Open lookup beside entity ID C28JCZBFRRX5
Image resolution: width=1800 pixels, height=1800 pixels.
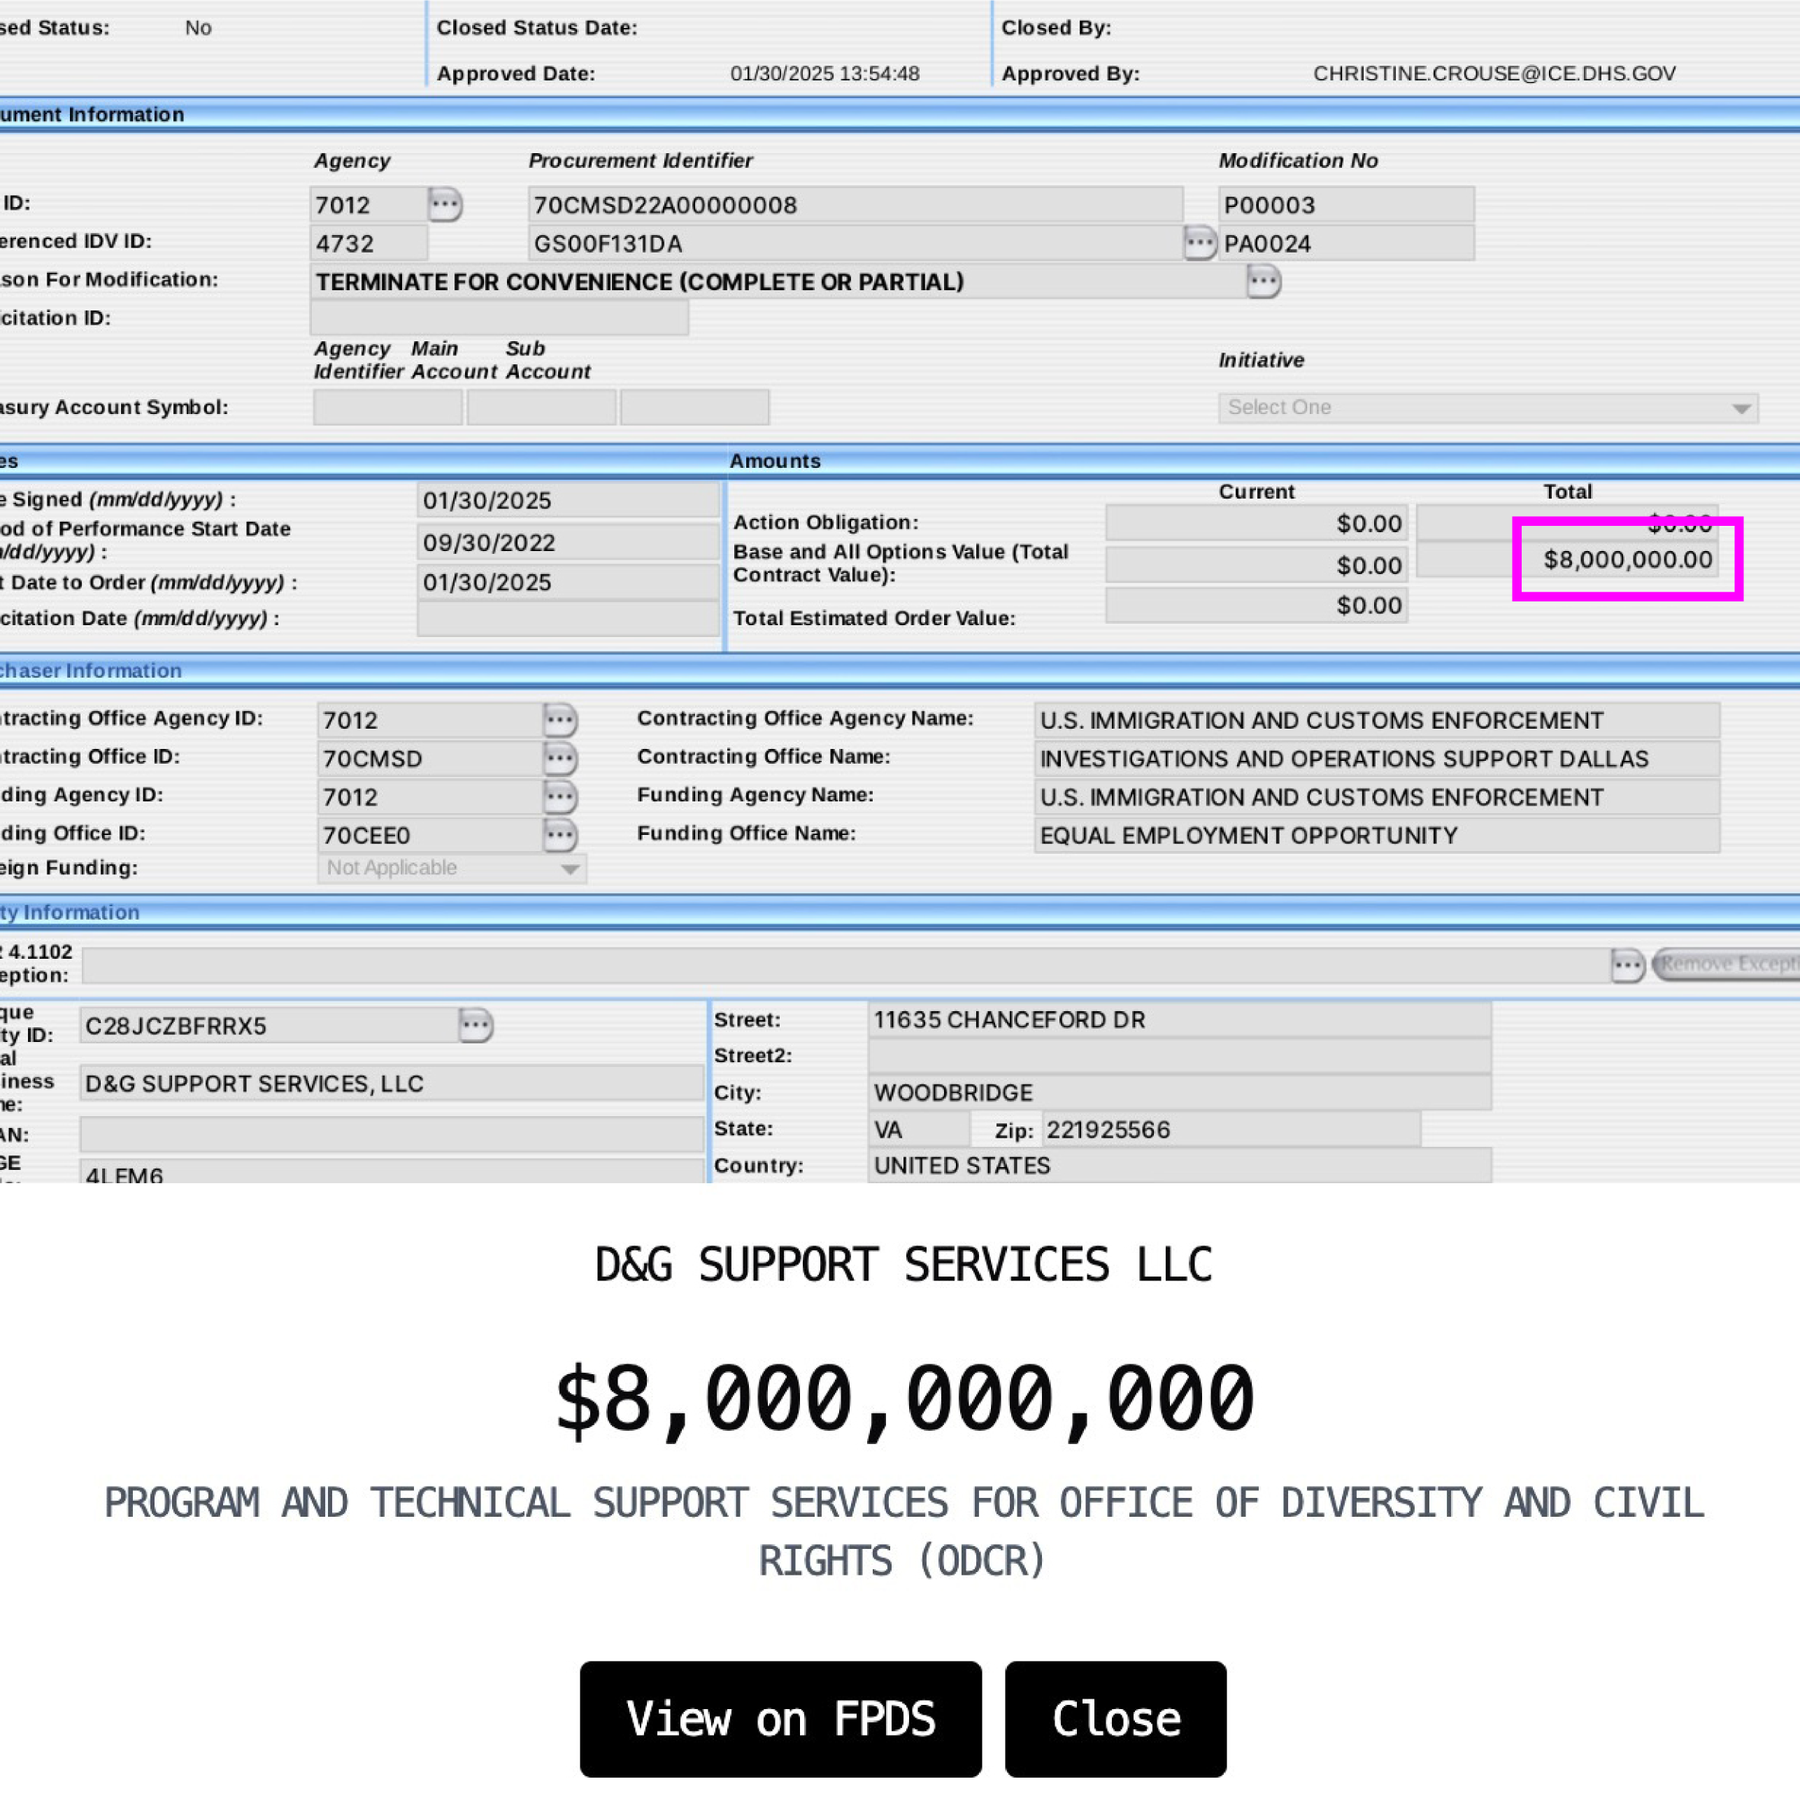click(475, 1025)
